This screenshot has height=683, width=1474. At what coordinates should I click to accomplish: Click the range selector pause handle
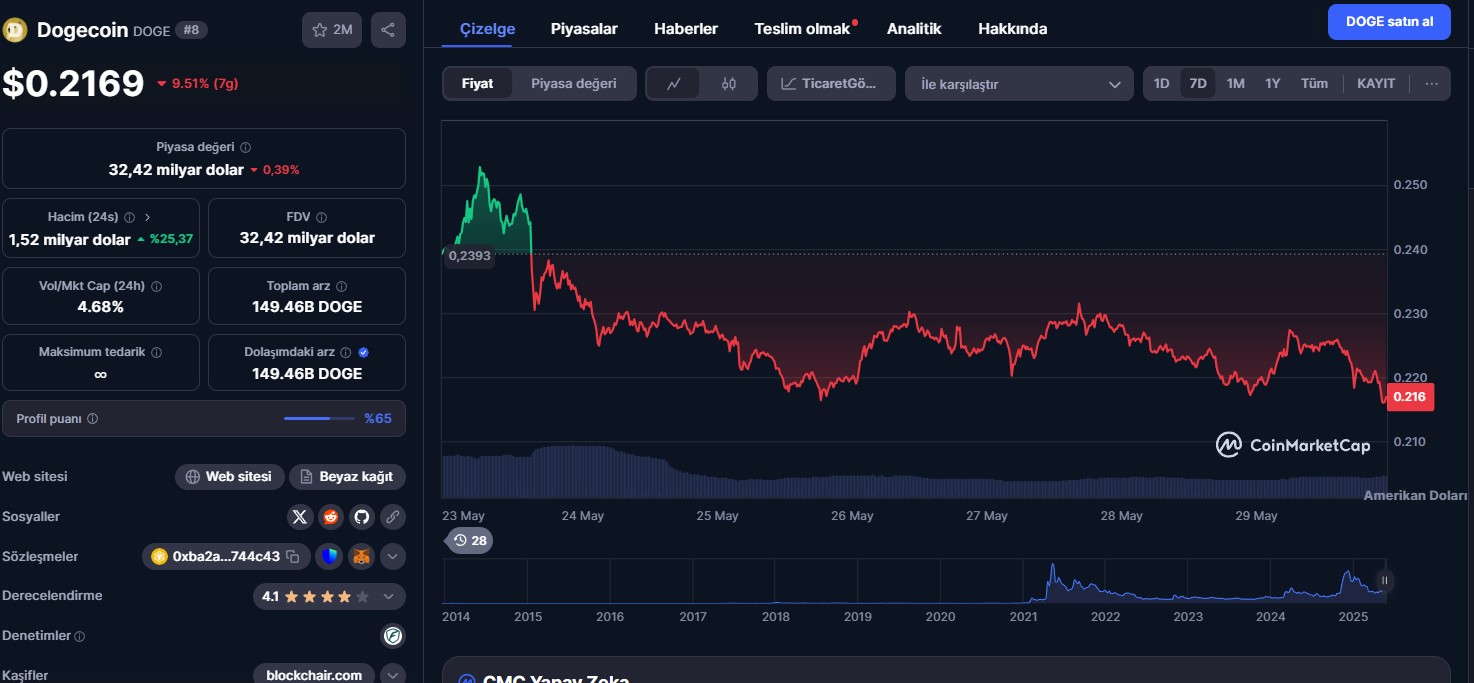point(1385,580)
